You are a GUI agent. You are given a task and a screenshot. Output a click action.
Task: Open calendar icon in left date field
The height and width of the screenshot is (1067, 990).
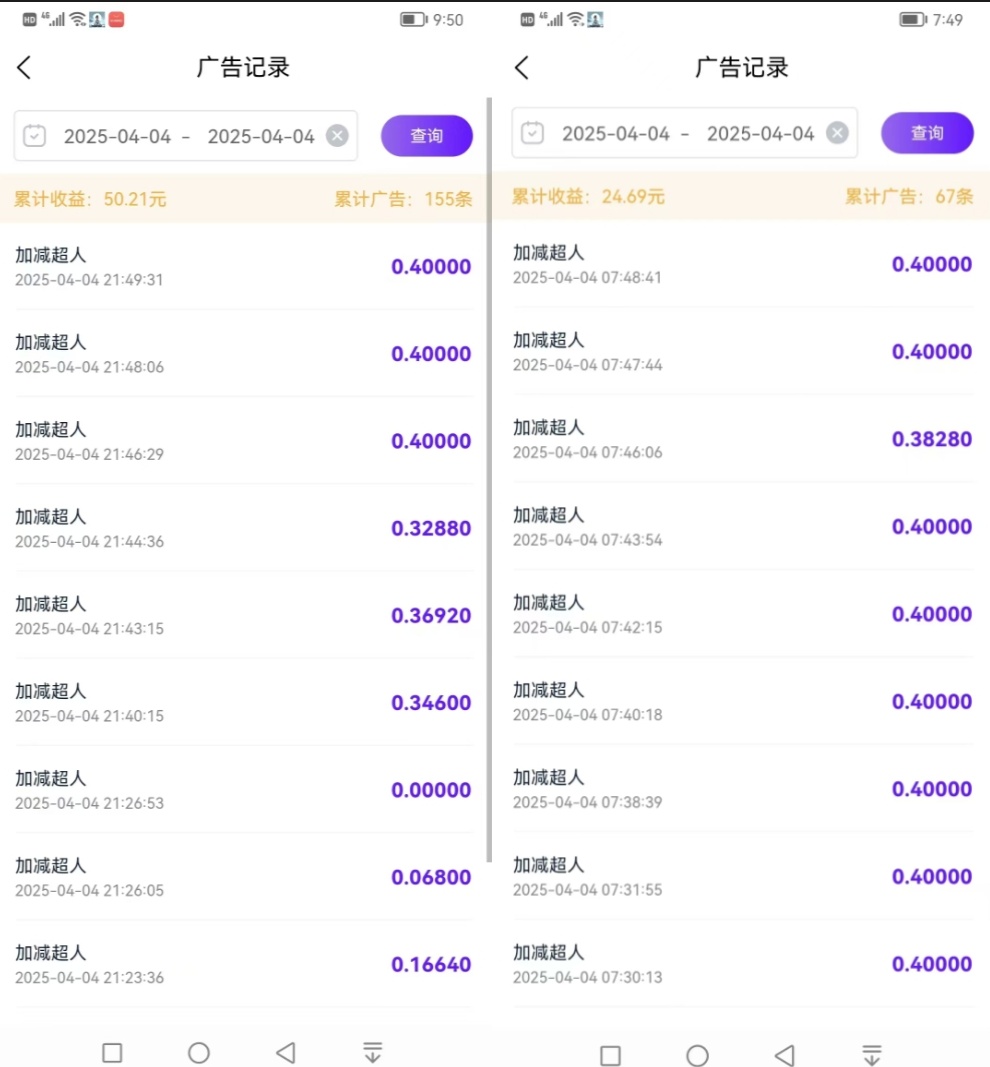(35, 135)
